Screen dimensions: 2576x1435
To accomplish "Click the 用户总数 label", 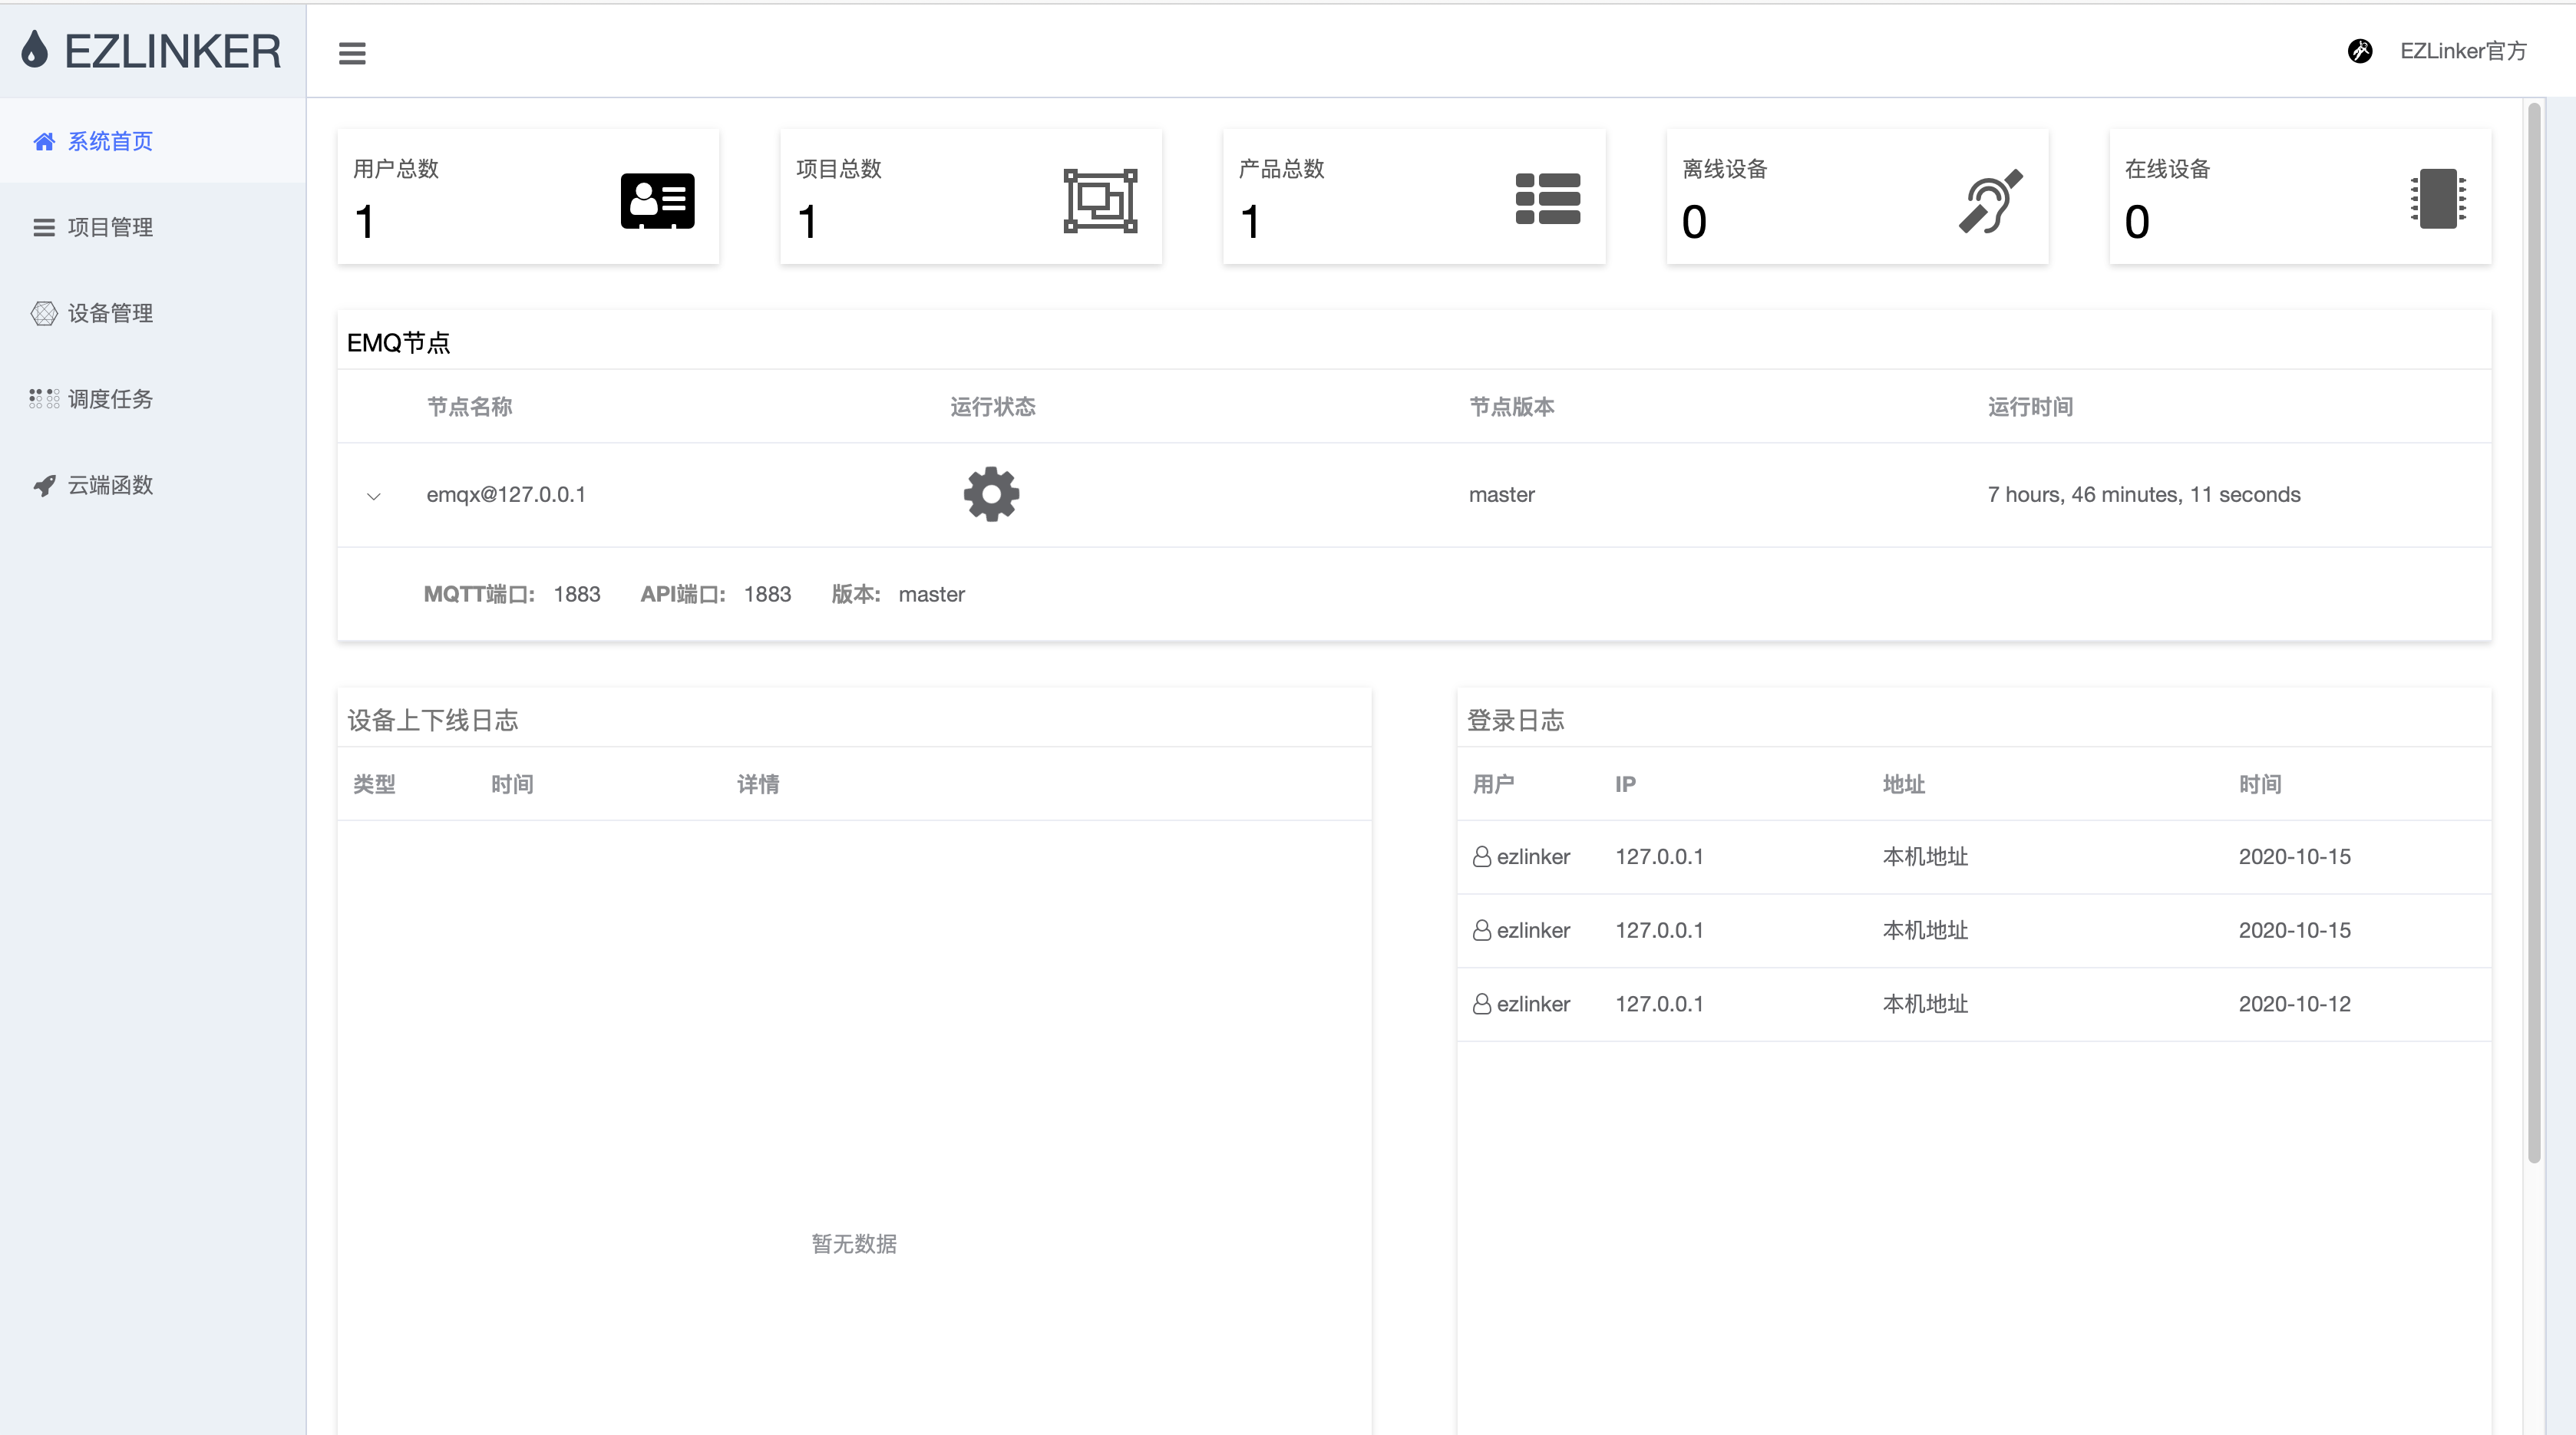I will 396,169.
